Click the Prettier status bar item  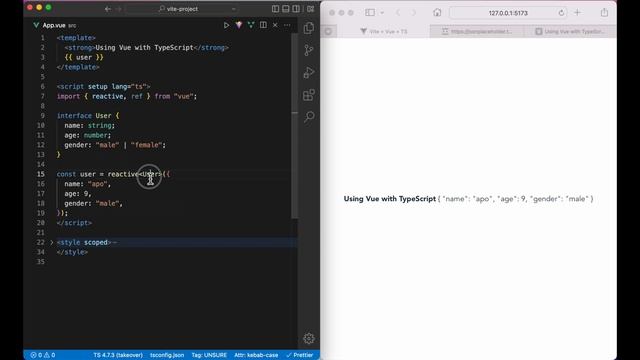[x=300, y=355]
